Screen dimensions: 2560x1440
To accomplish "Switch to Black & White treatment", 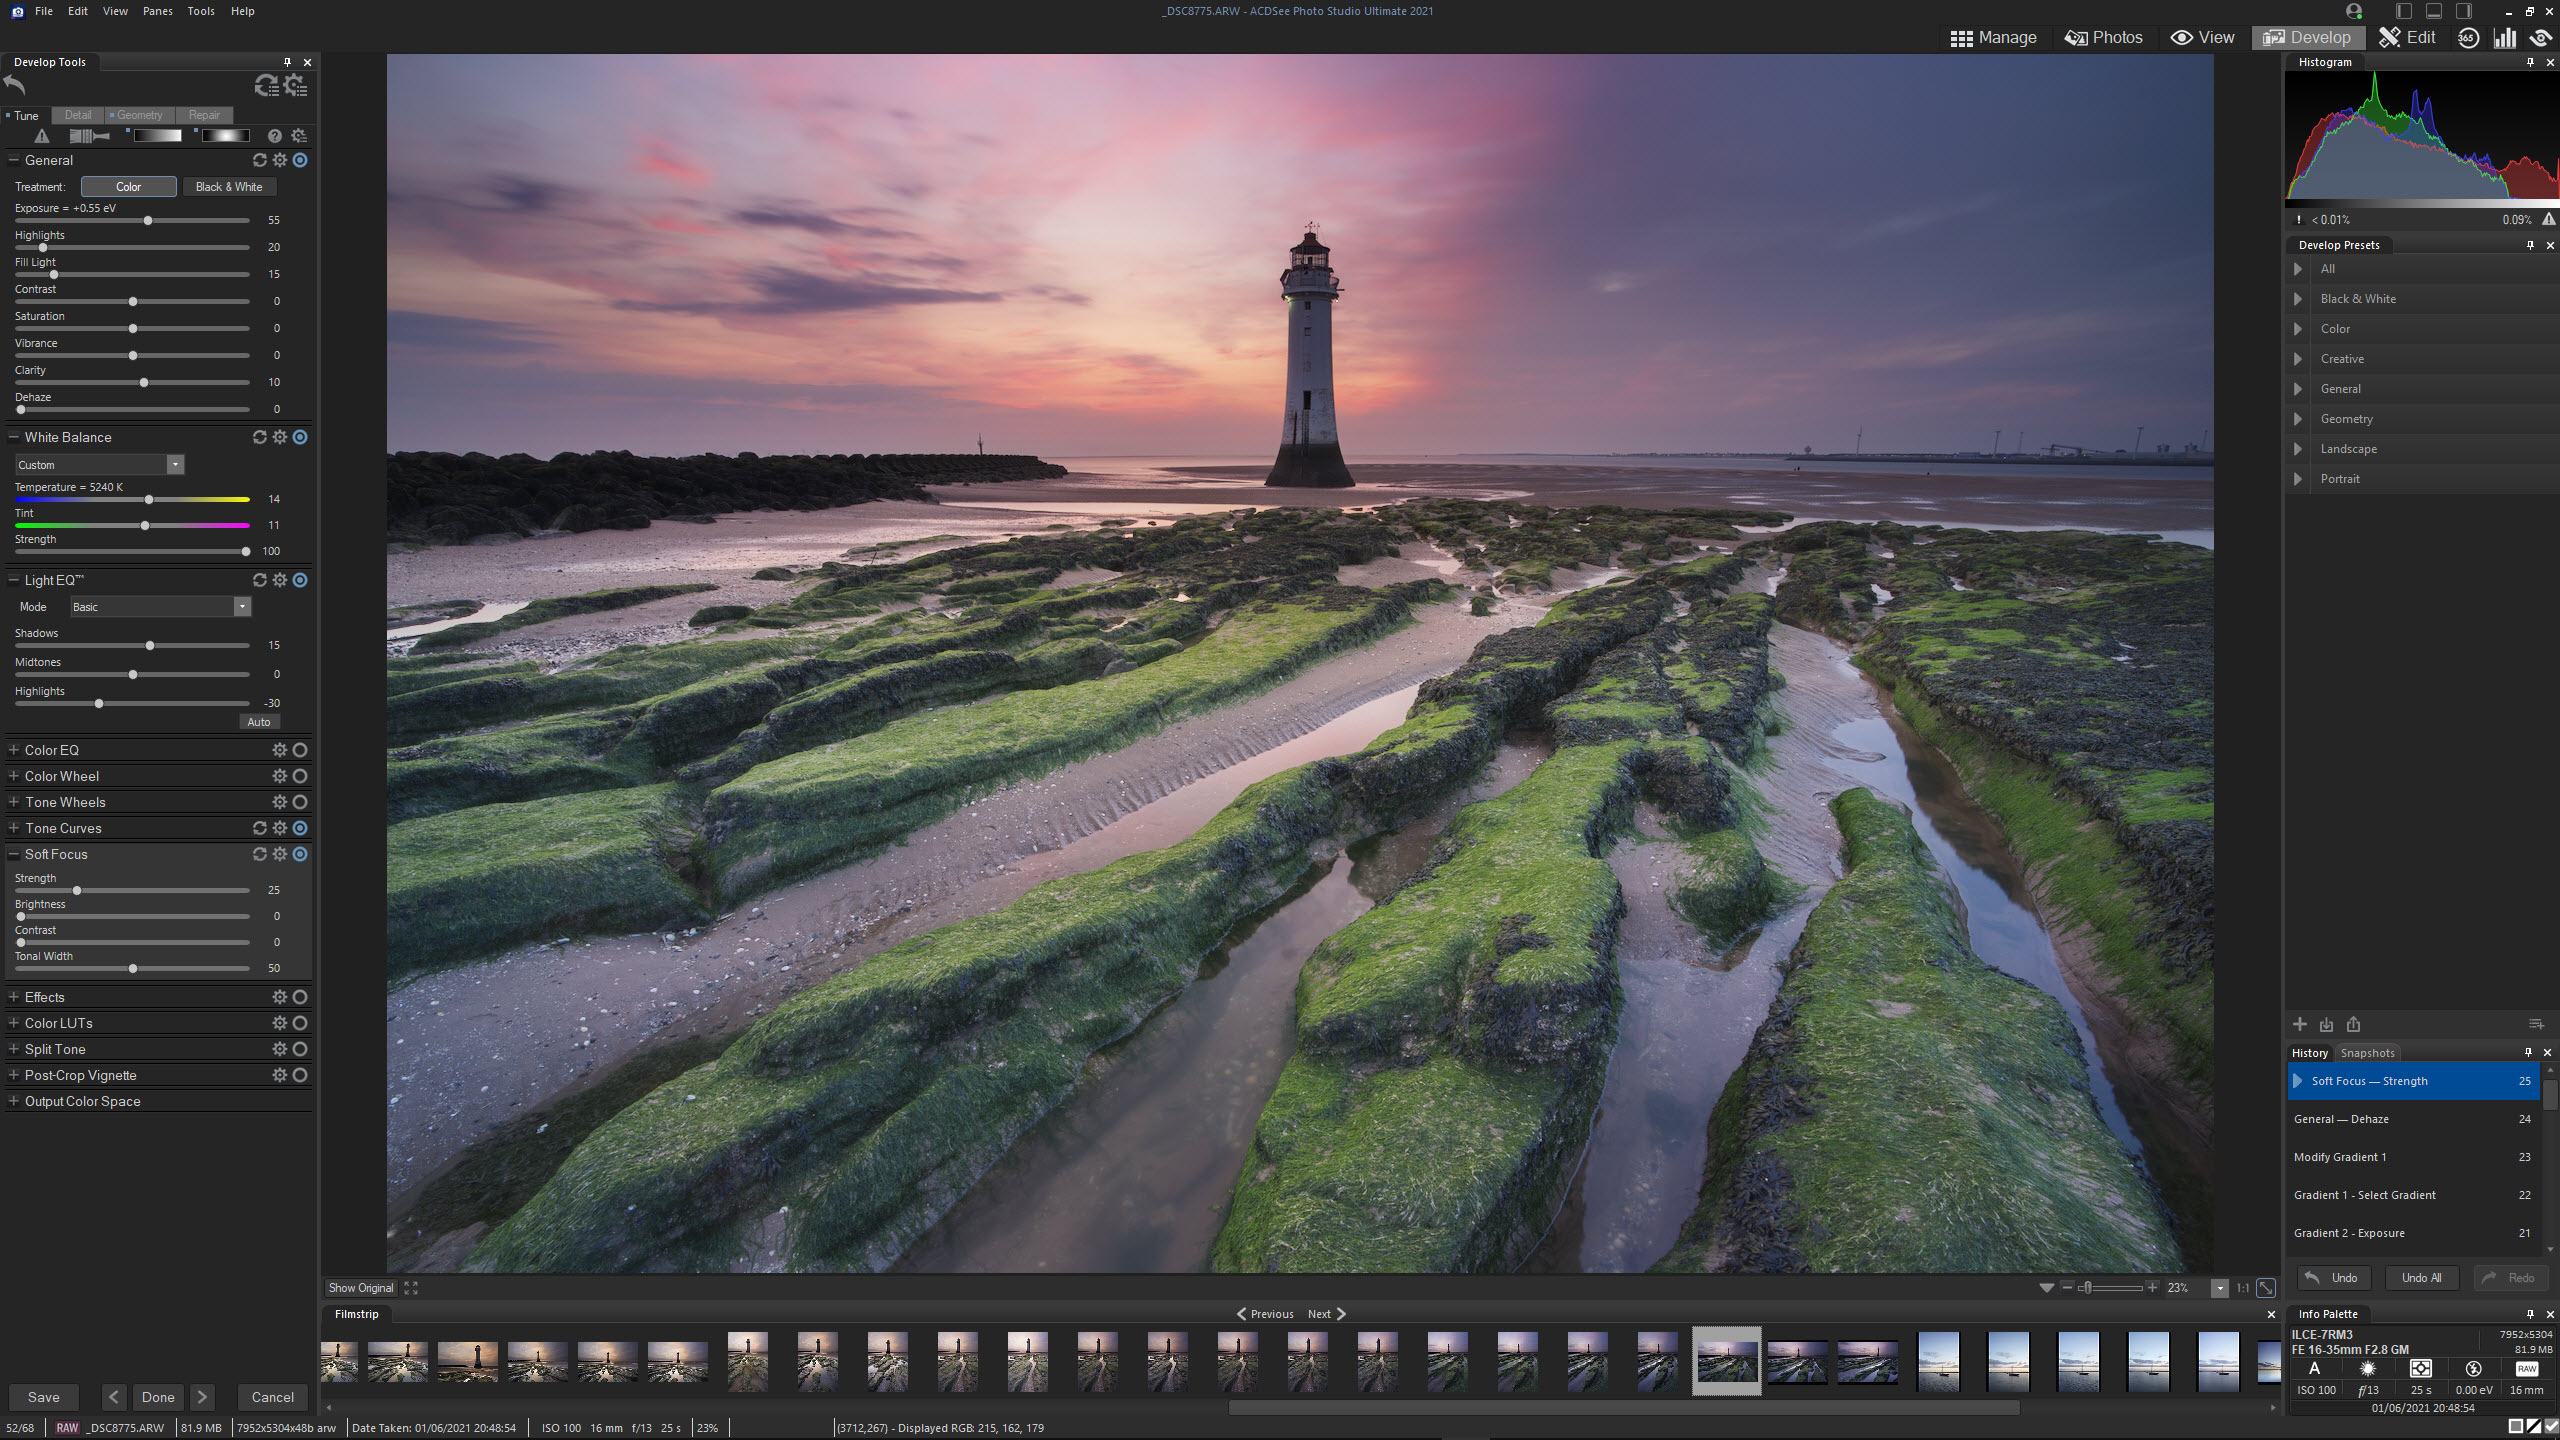I will coord(229,185).
